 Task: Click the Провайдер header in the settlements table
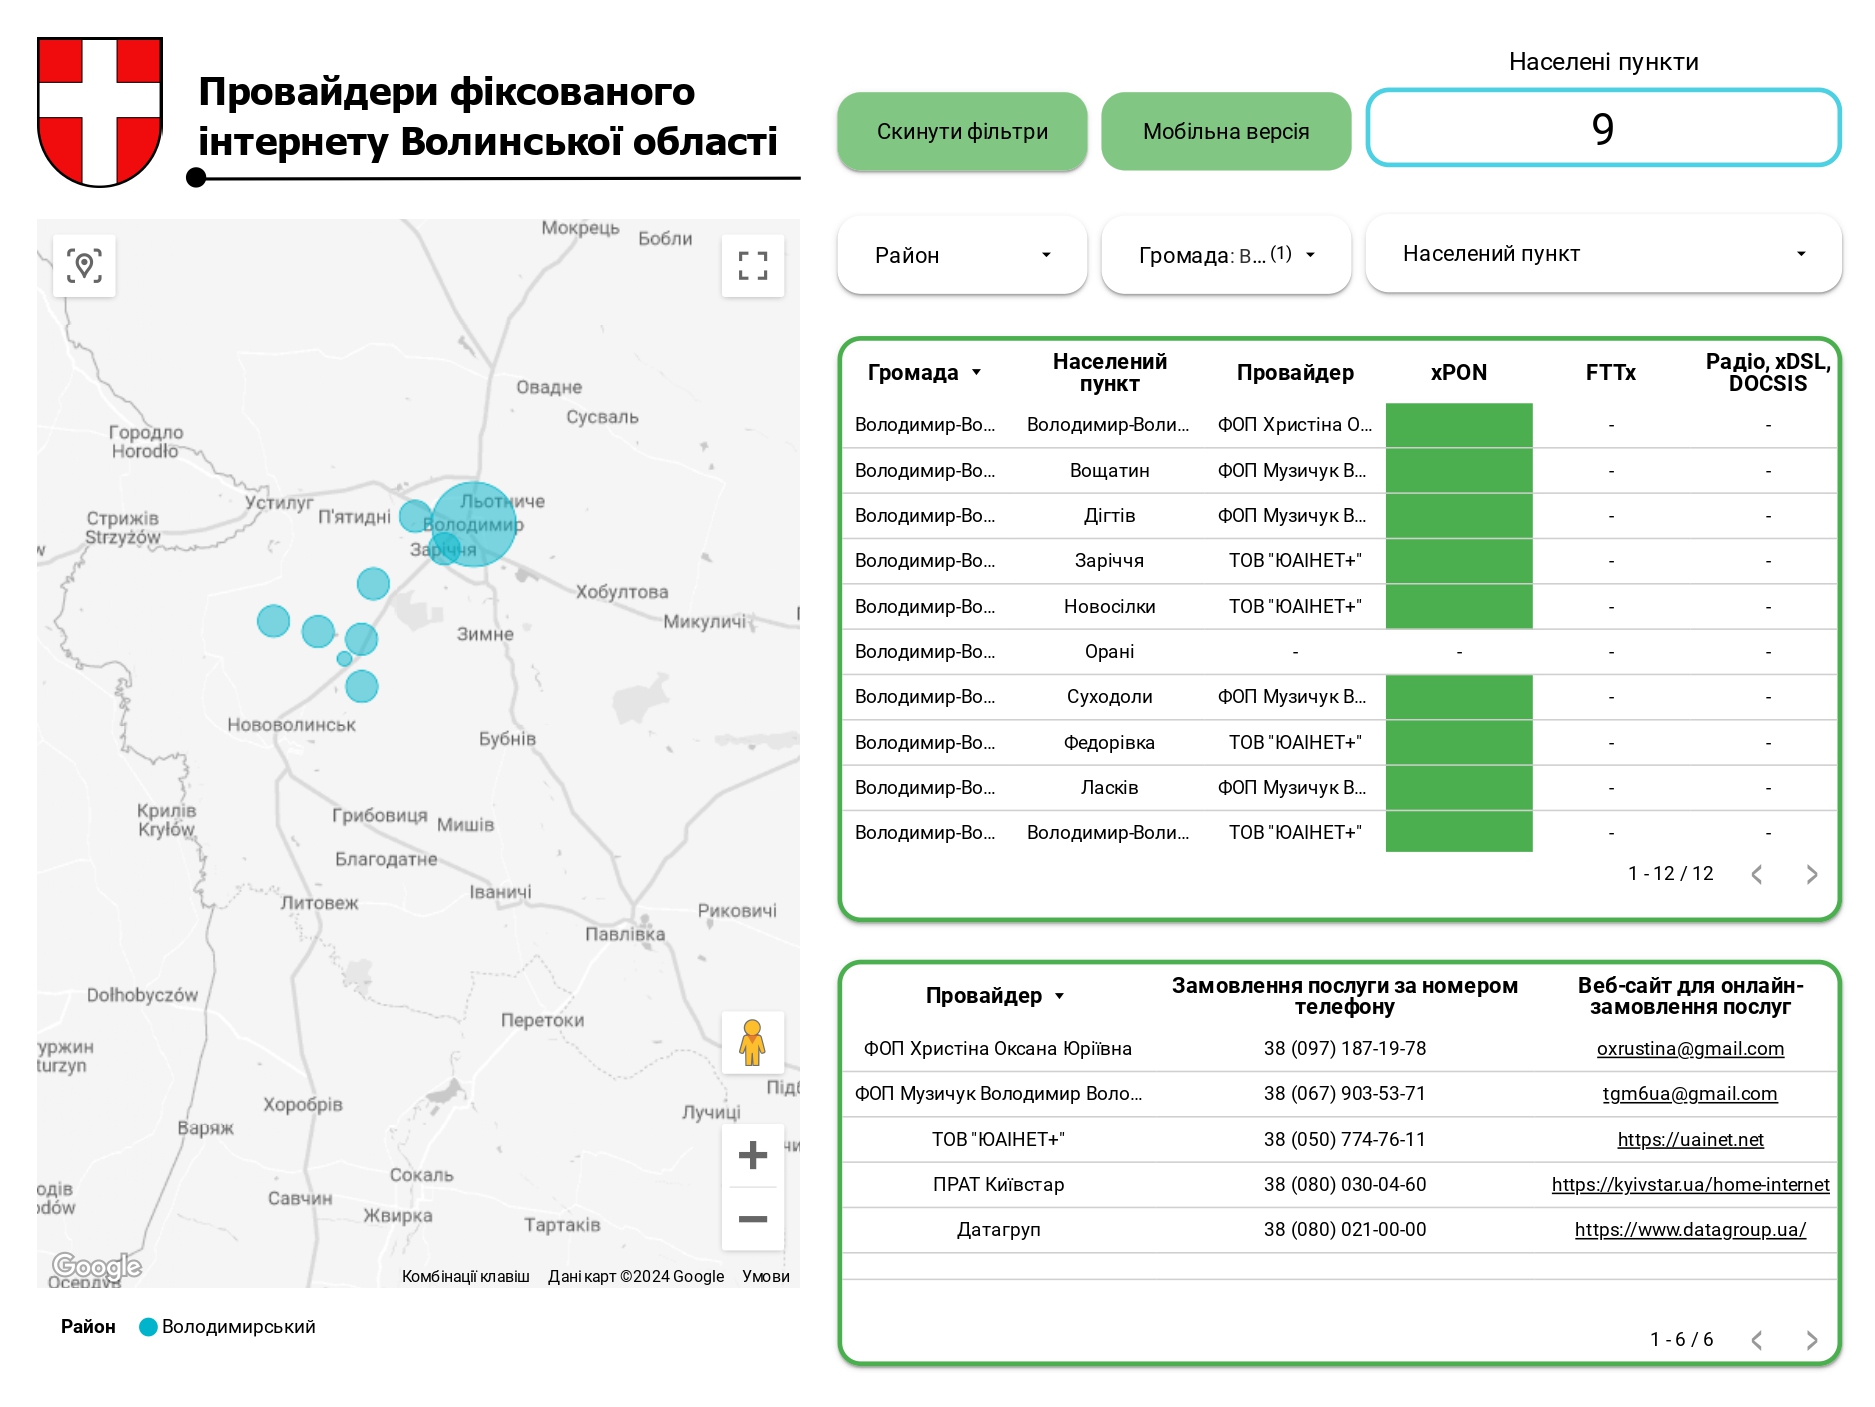click(x=1295, y=373)
